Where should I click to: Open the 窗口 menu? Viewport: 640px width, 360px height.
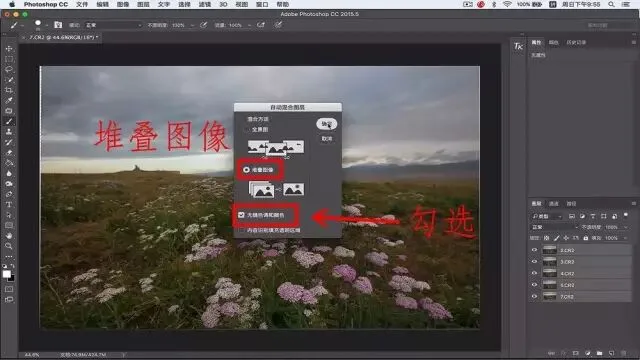(x=262, y=4)
